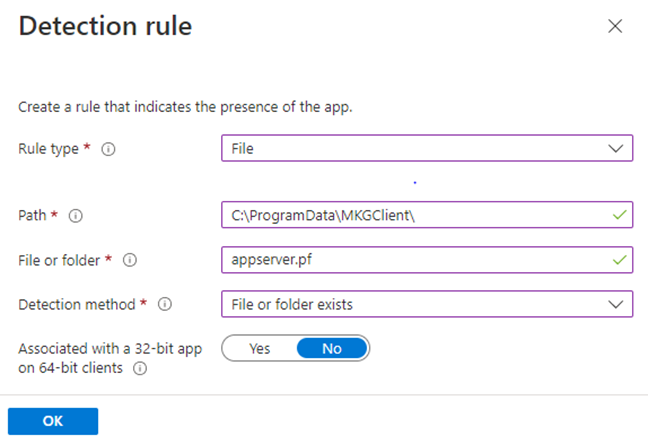The image size is (648, 443).
Task: Click the Detection method info icon
Action: pyautogui.click(x=166, y=304)
